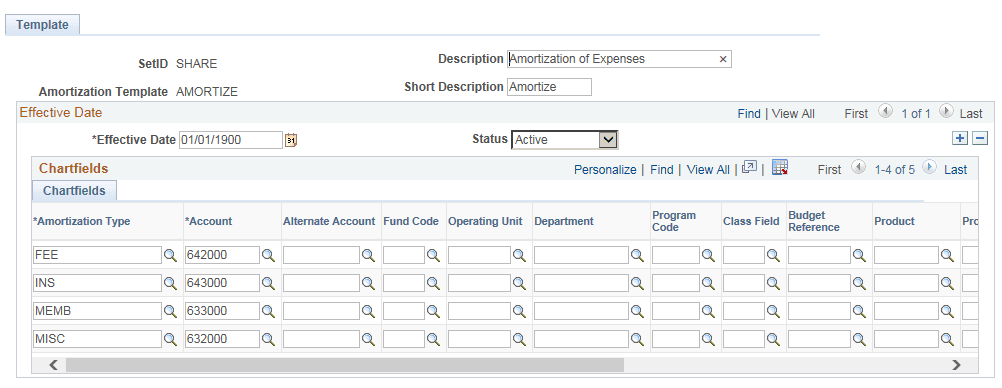
Task: Show next Chartfields rows
Action: click(x=930, y=168)
